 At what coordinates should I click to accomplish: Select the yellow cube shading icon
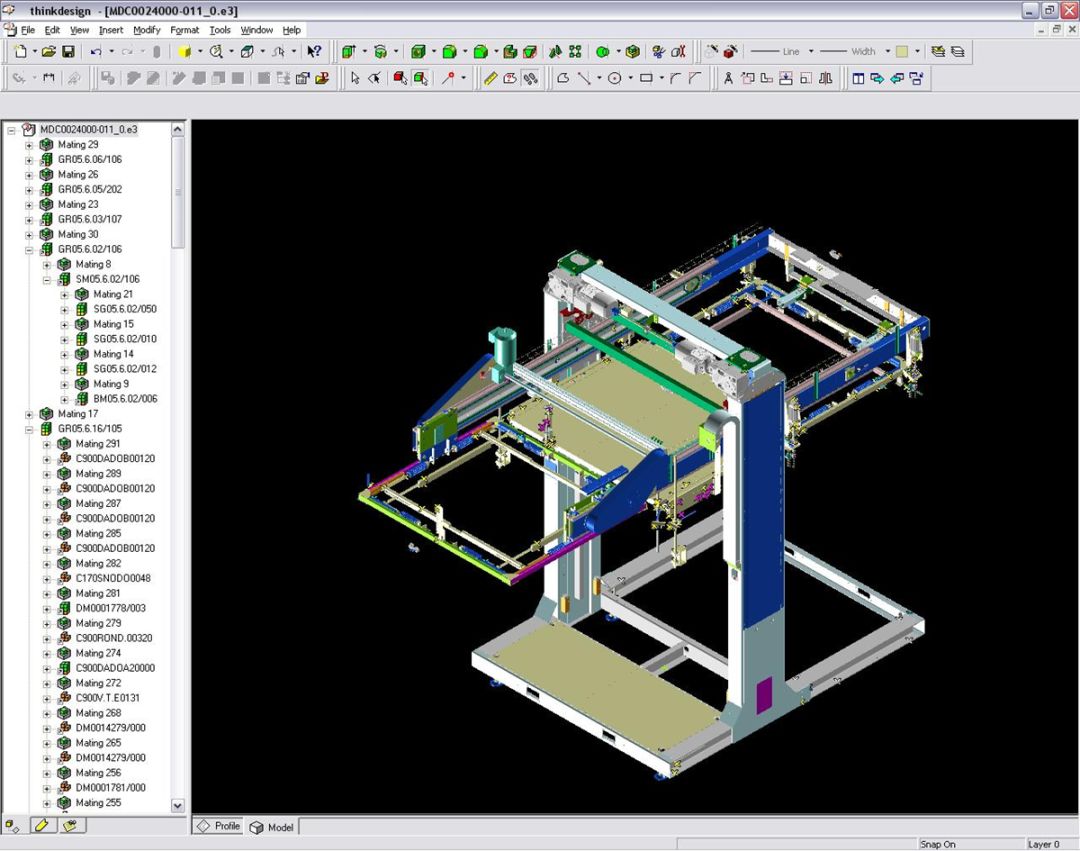[x=184, y=52]
